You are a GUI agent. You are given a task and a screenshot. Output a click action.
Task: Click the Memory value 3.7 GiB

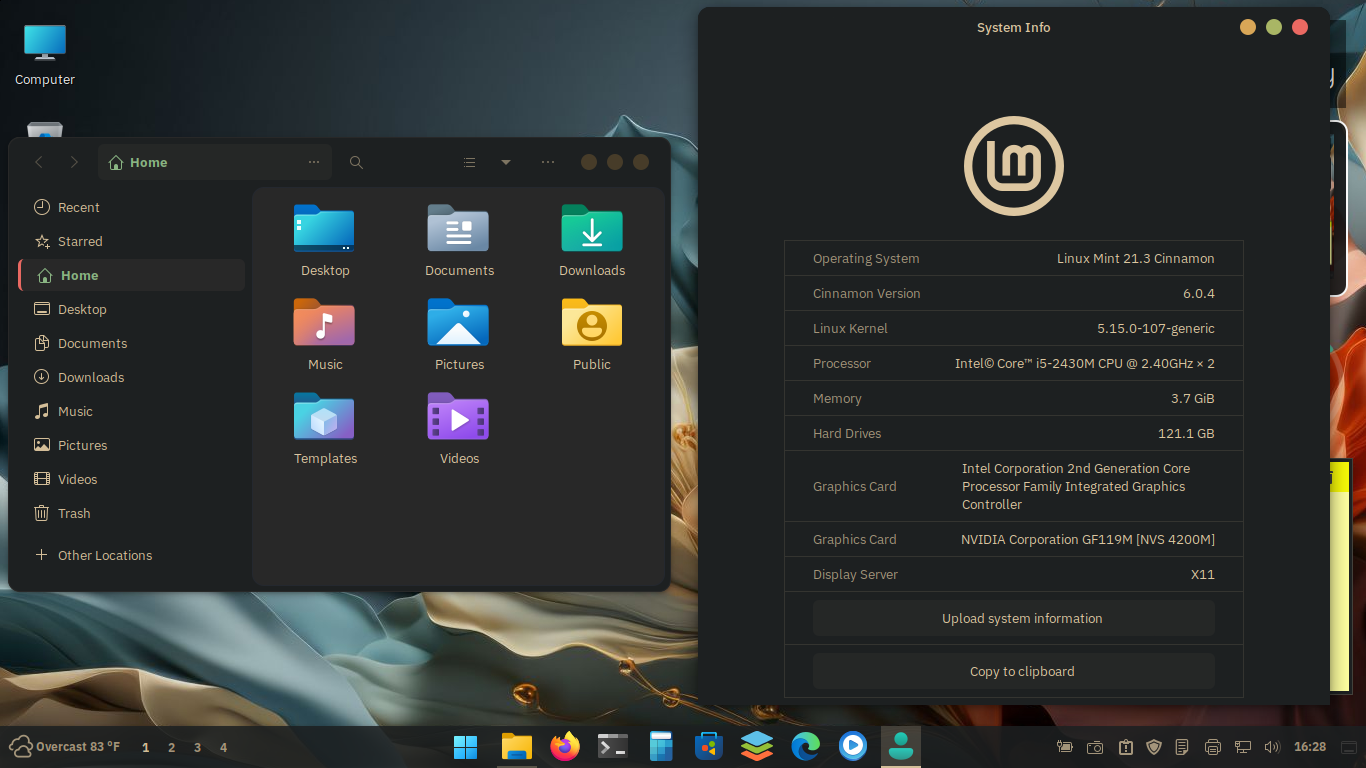1193,399
